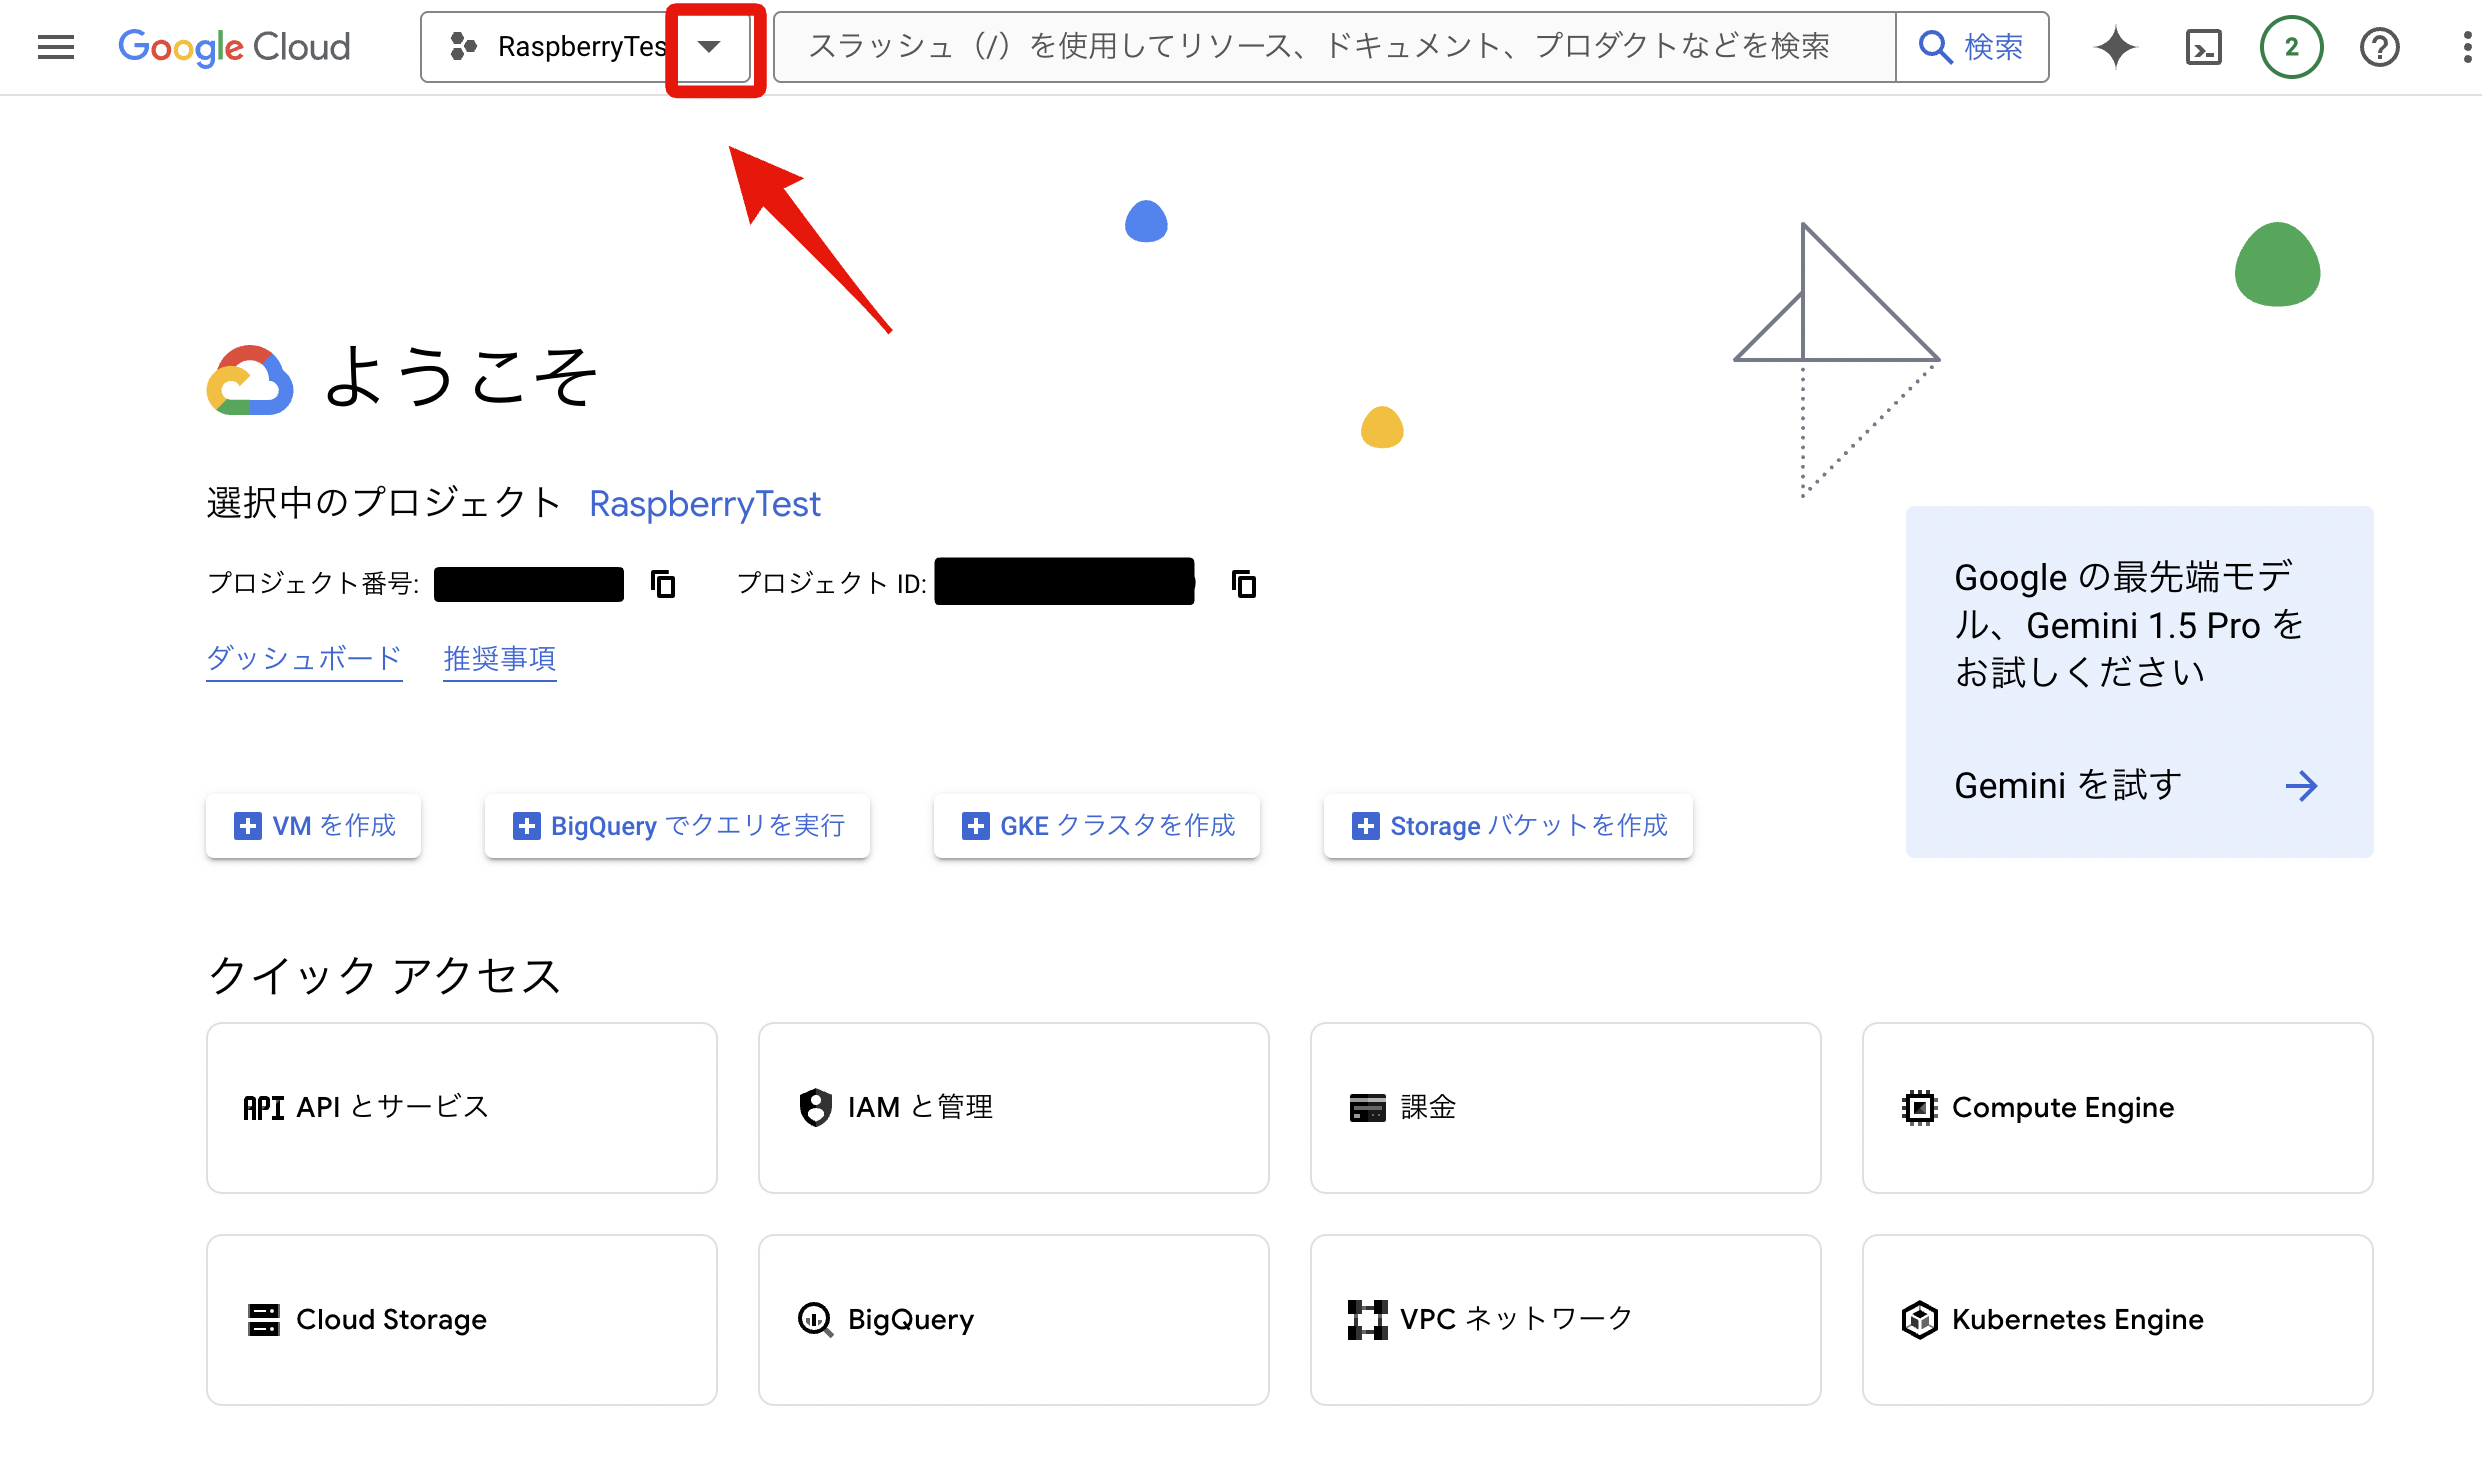Viewport: 2482px width, 1470px height.
Task: Click Storage バケットを作成 button
Action: click(x=1508, y=825)
